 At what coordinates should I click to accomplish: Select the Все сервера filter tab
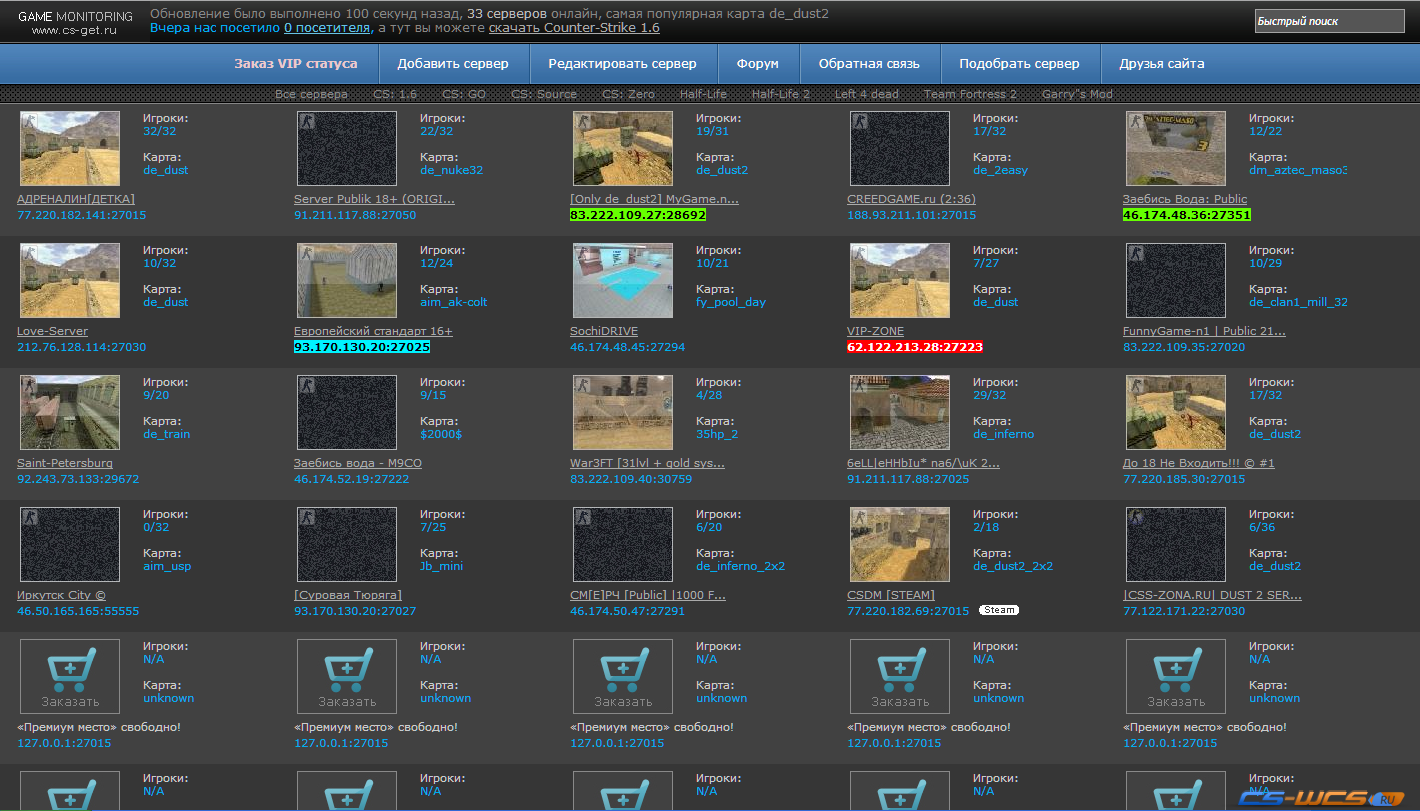click(x=312, y=94)
